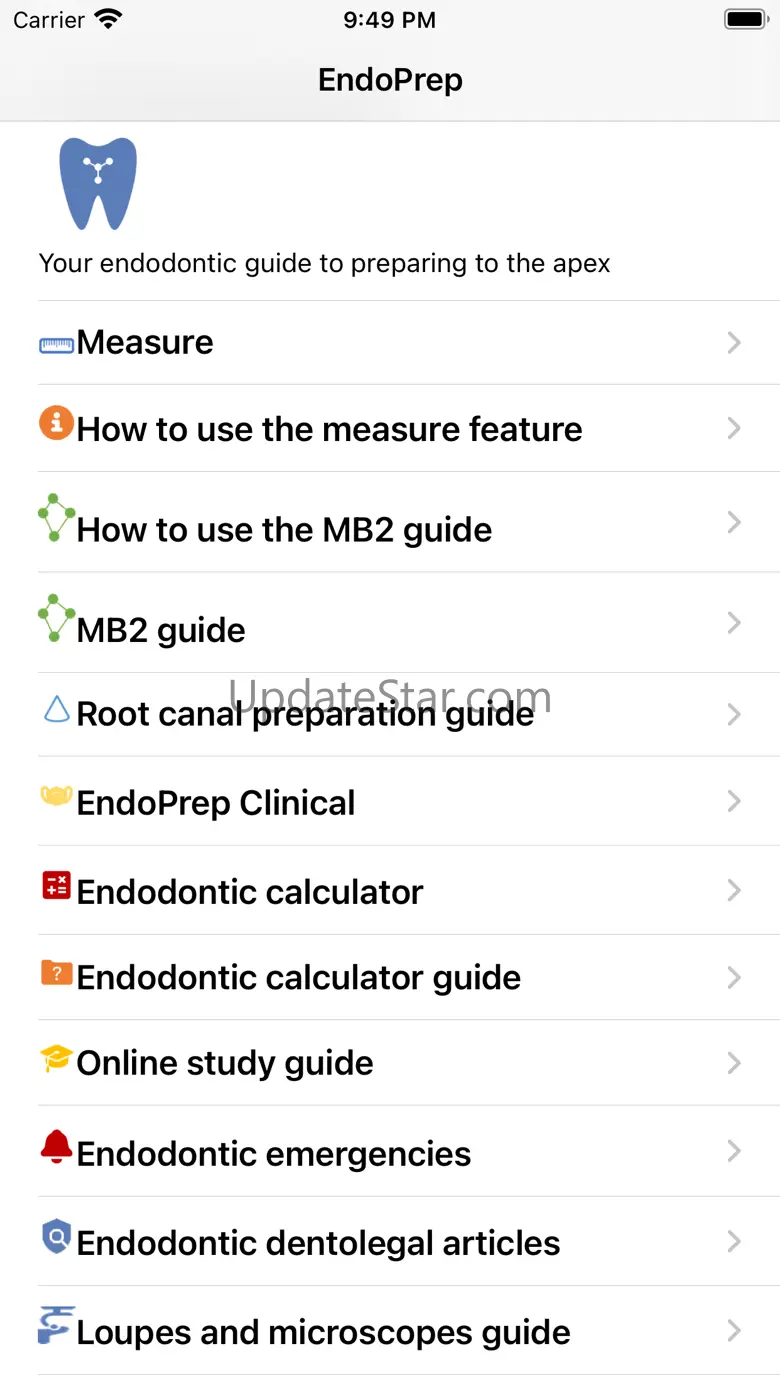
Task: Click the graduation cap icon
Action: pyautogui.click(x=56, y=1058)
